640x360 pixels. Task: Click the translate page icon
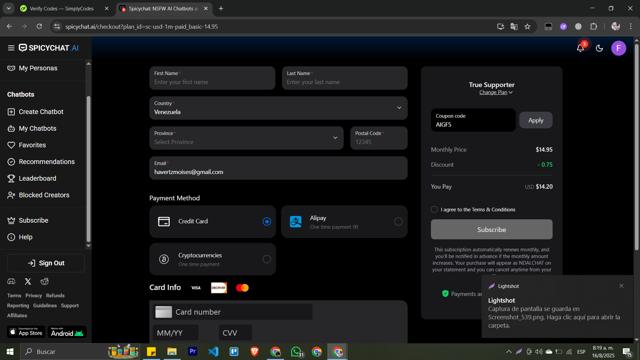click(514, 27)
